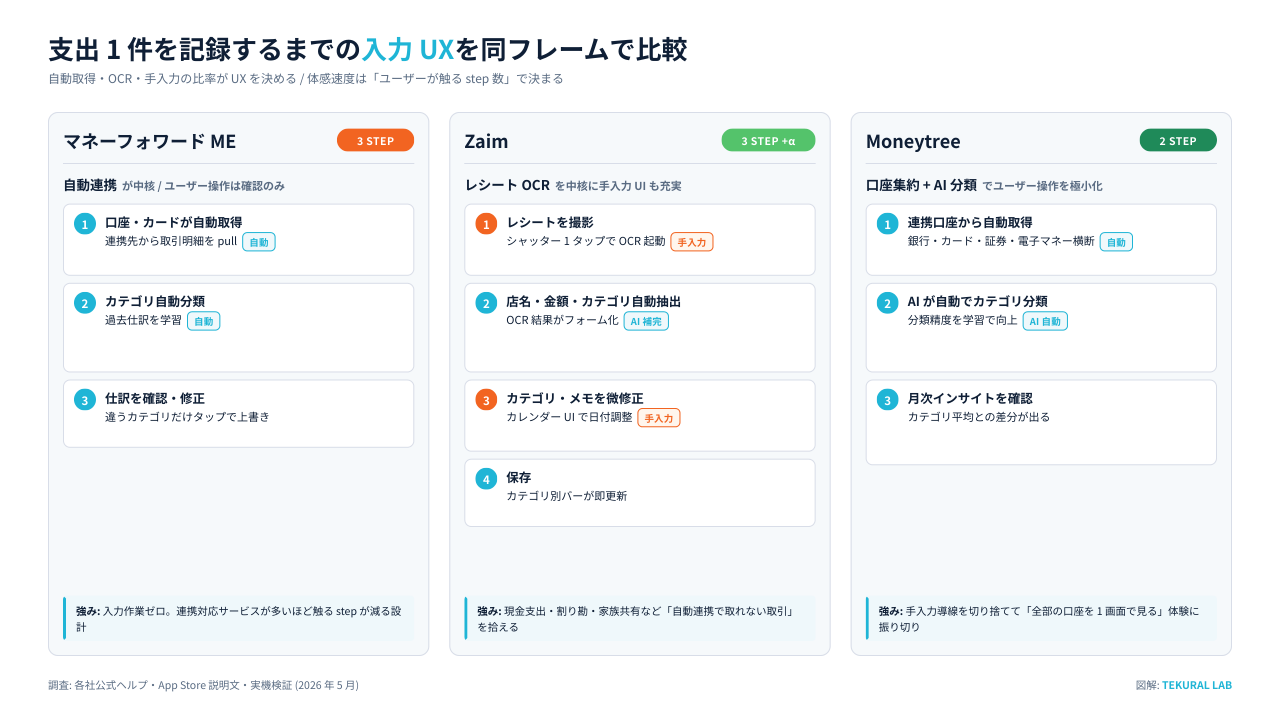The height and width of the screenshot is (720, 1280).
Task: Click the subtitle starting 自動取得・OCR・手入力の比率
Action: pyautogui.click(x=306, y=79)
